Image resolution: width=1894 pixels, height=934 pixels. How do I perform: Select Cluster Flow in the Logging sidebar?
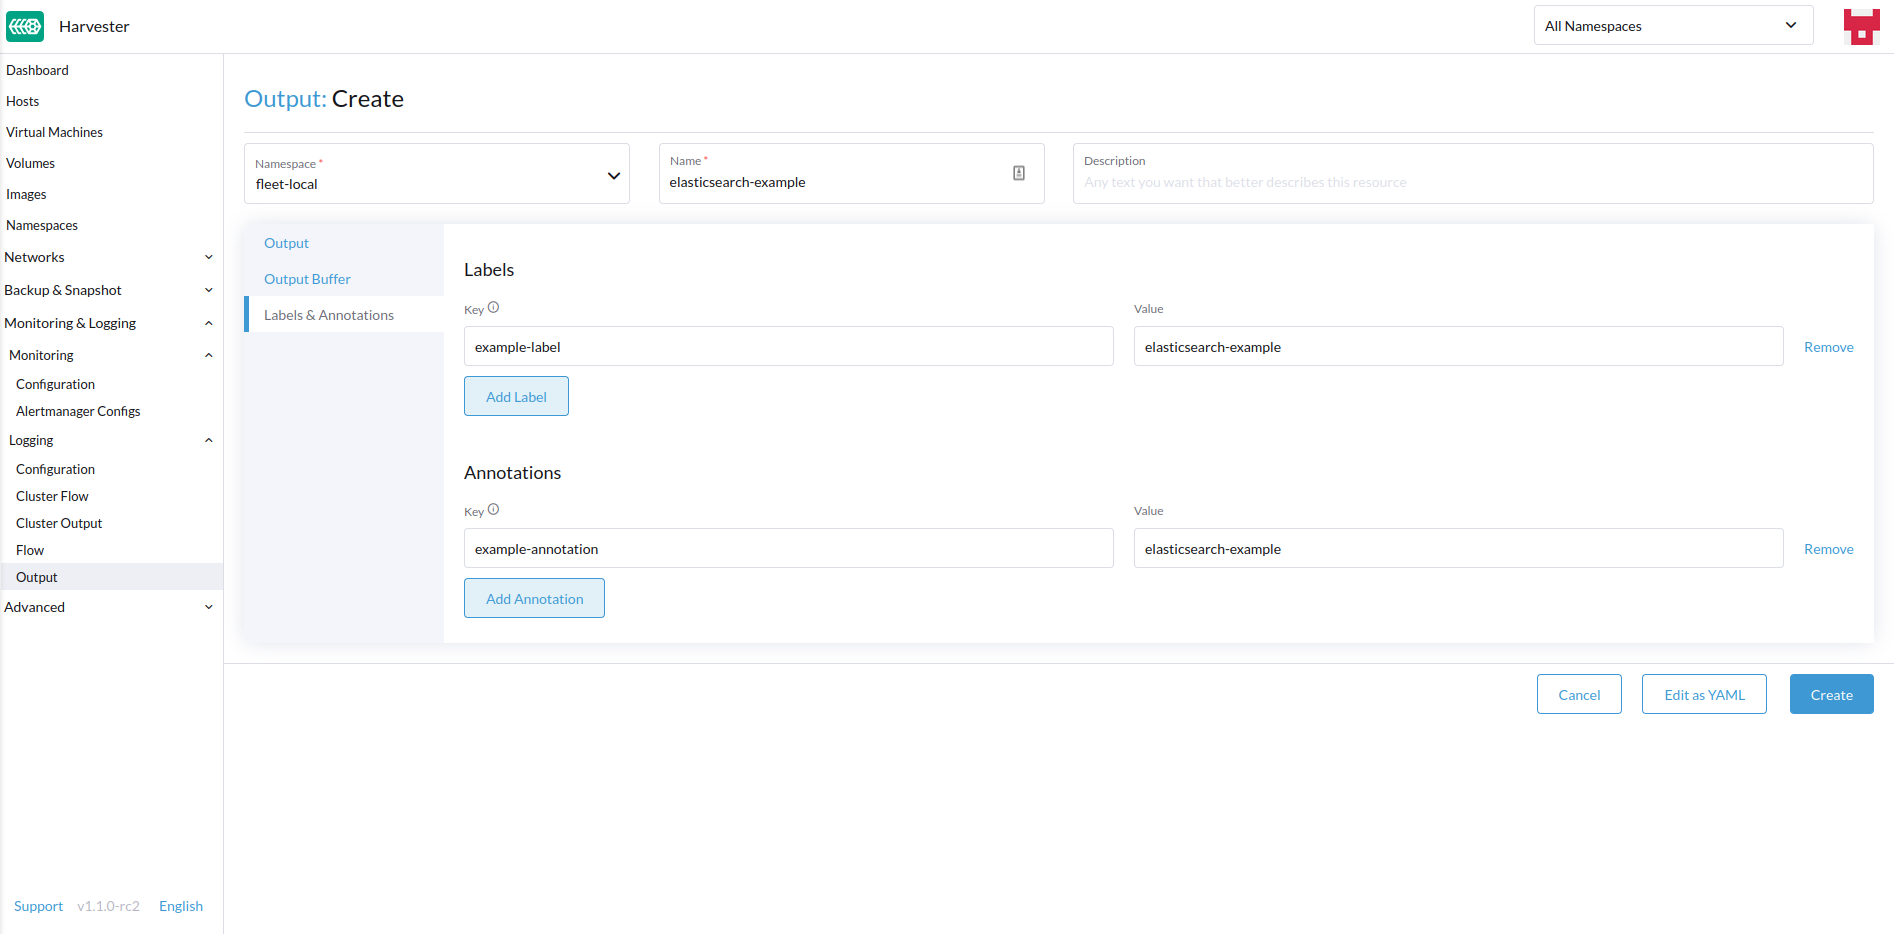(52, 495)
